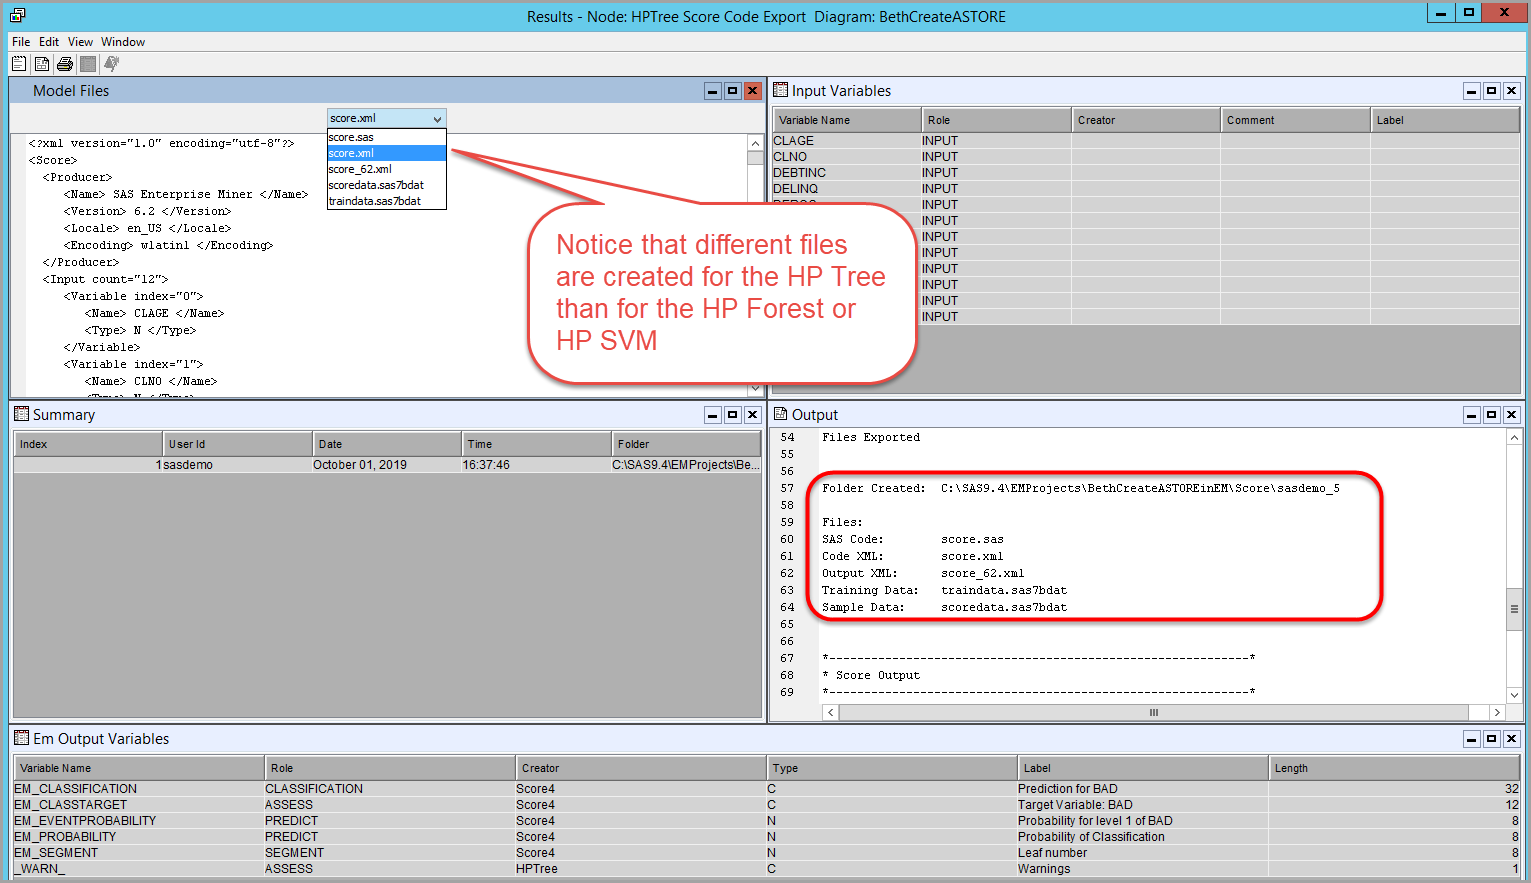Click the Output panel title icon
The image size is (1531, 883).
tap(781, 414)
